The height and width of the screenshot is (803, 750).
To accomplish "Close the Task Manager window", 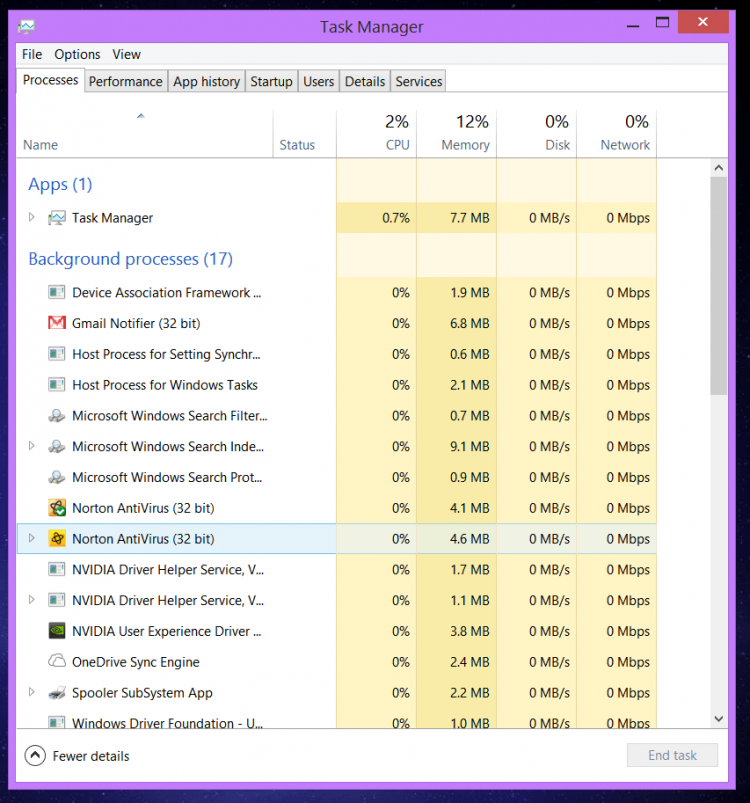I will click(703, 22).
